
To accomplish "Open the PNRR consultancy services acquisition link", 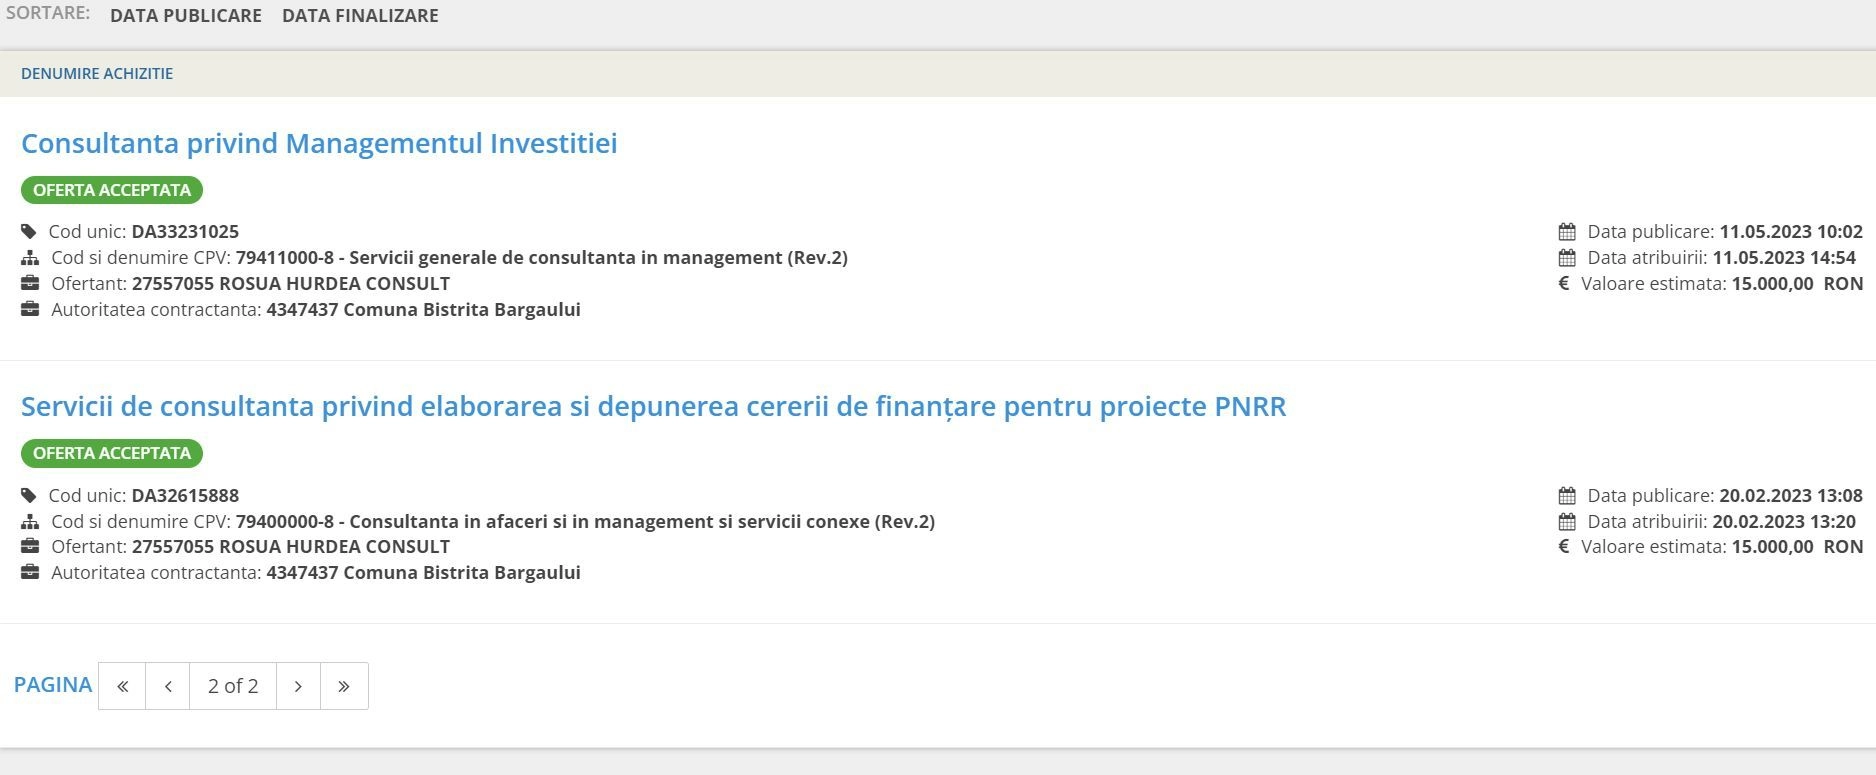I will [653, 407].
